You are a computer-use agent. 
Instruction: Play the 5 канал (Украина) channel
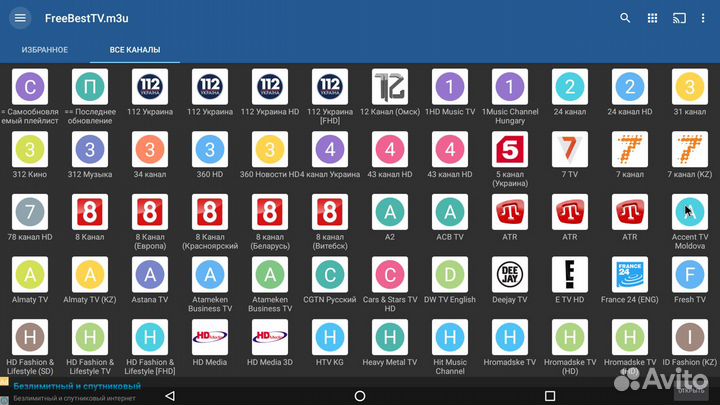[510, 150]
